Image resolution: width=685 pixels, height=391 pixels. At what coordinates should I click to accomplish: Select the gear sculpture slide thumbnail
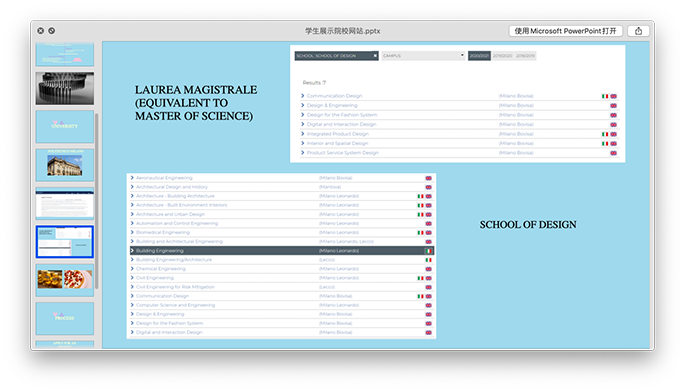[x=65, y=89]
